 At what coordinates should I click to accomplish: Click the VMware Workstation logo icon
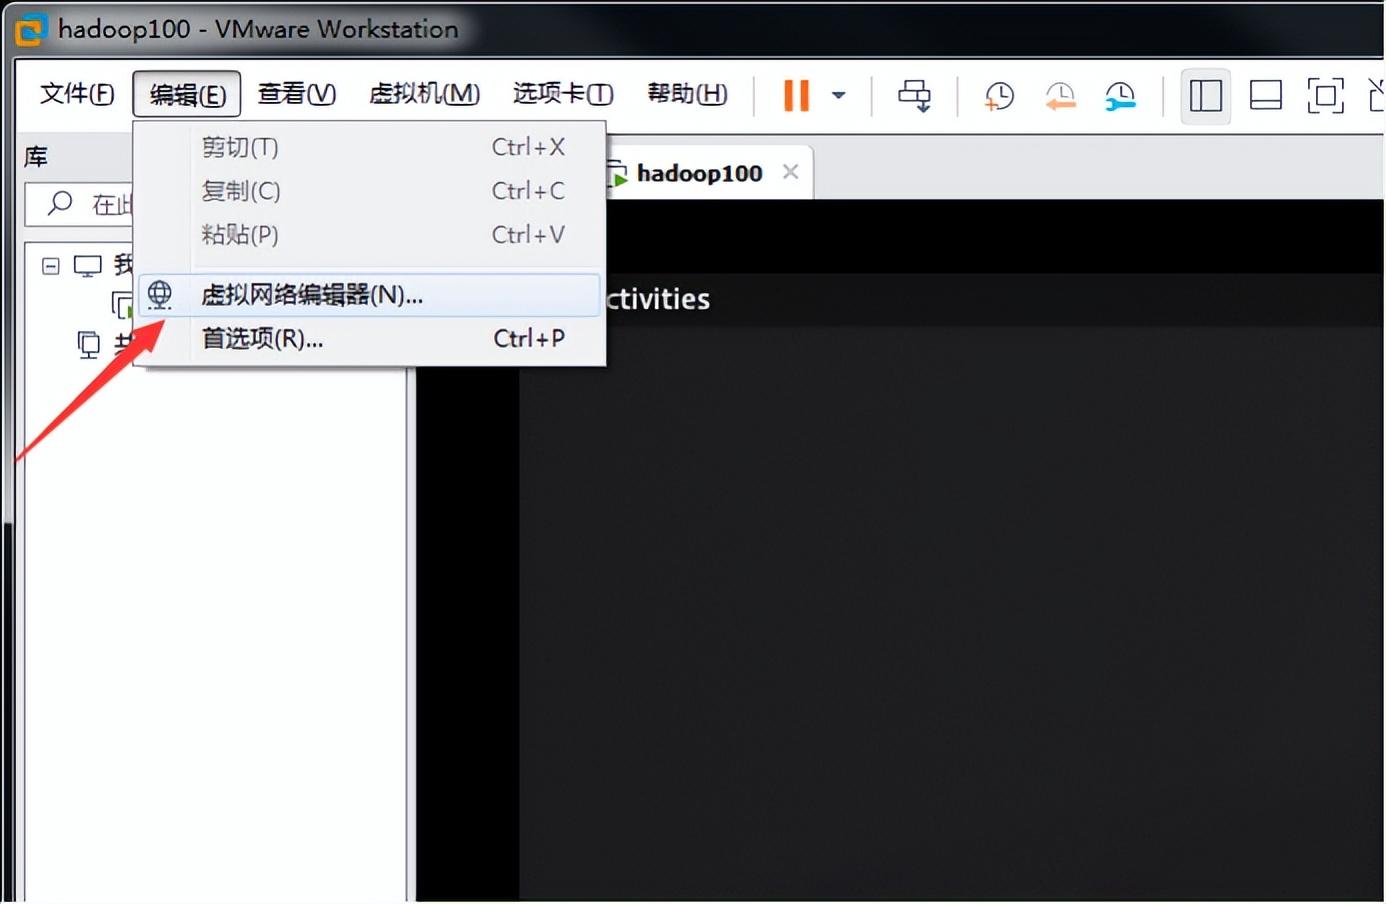[x=30, y=30]
